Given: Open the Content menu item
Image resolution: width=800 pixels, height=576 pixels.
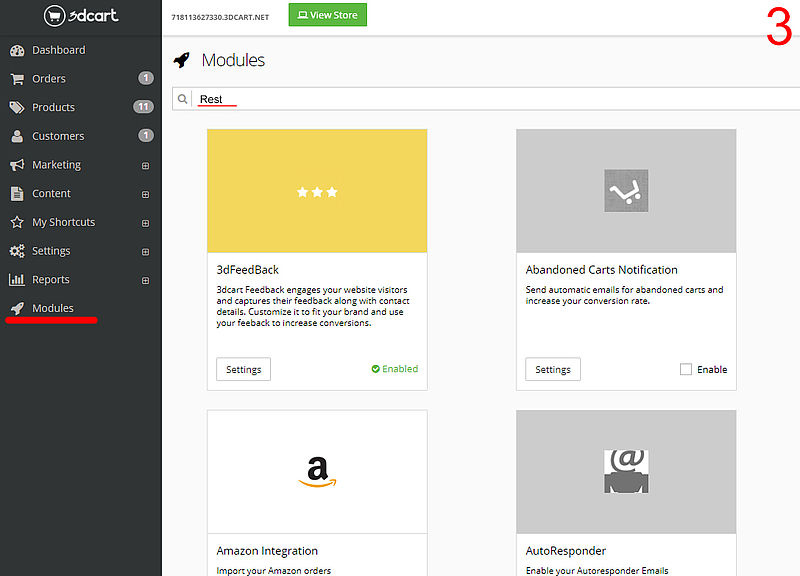Looking at the screenshot, I should tap(51, 194).
